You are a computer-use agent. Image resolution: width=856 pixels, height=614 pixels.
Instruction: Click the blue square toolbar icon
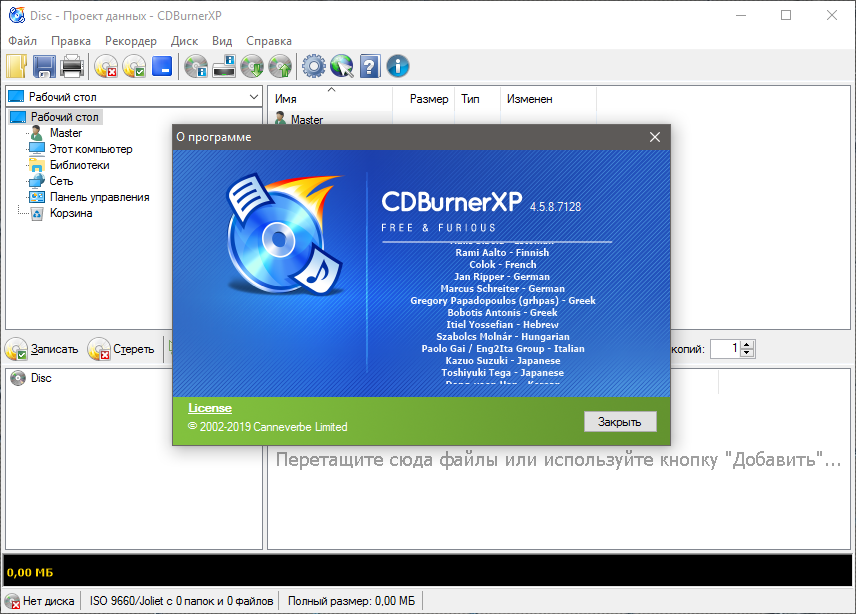[162, 67]
